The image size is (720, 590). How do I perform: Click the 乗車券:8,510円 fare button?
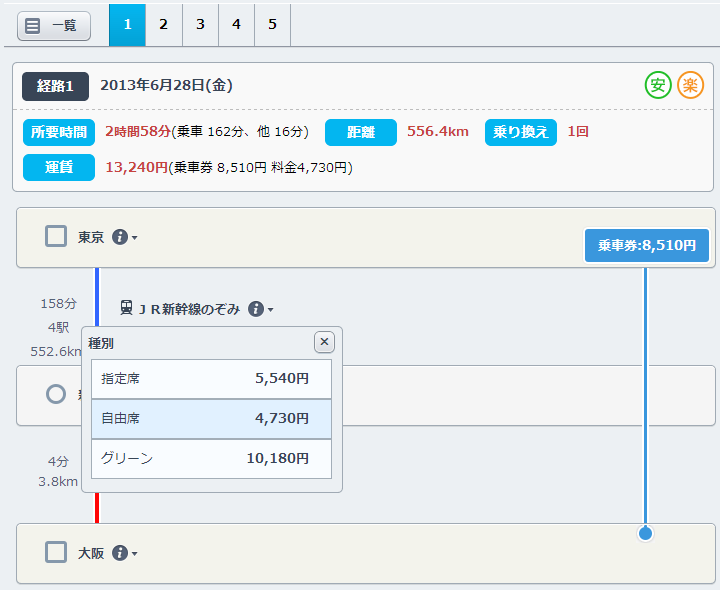point(646,245)
